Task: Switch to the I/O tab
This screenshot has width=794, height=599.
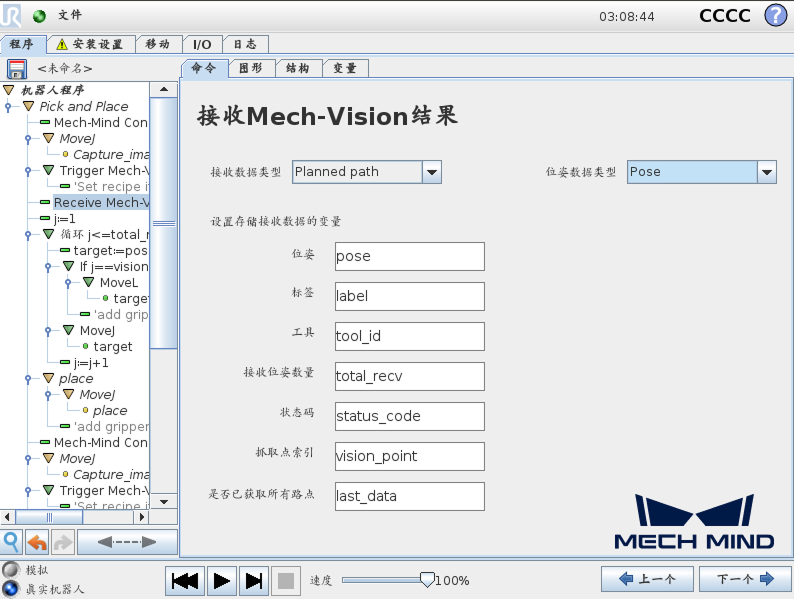Action: [202, 44]
